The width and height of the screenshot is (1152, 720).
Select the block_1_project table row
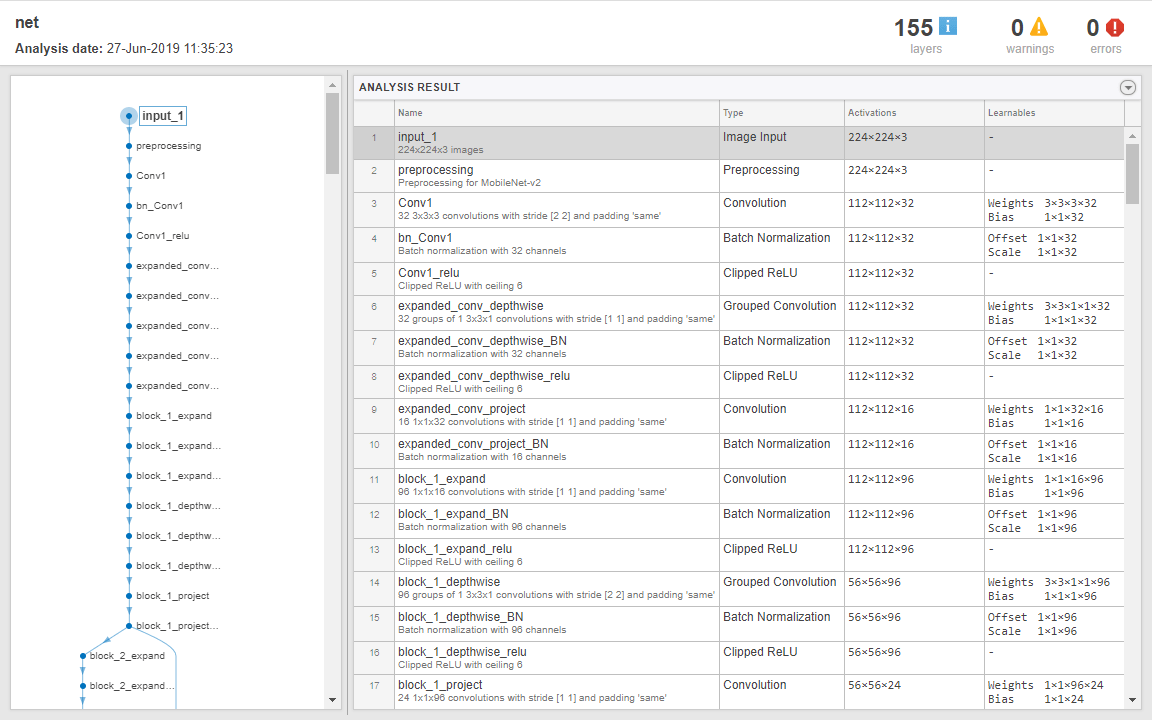click(x=739, y=691)
